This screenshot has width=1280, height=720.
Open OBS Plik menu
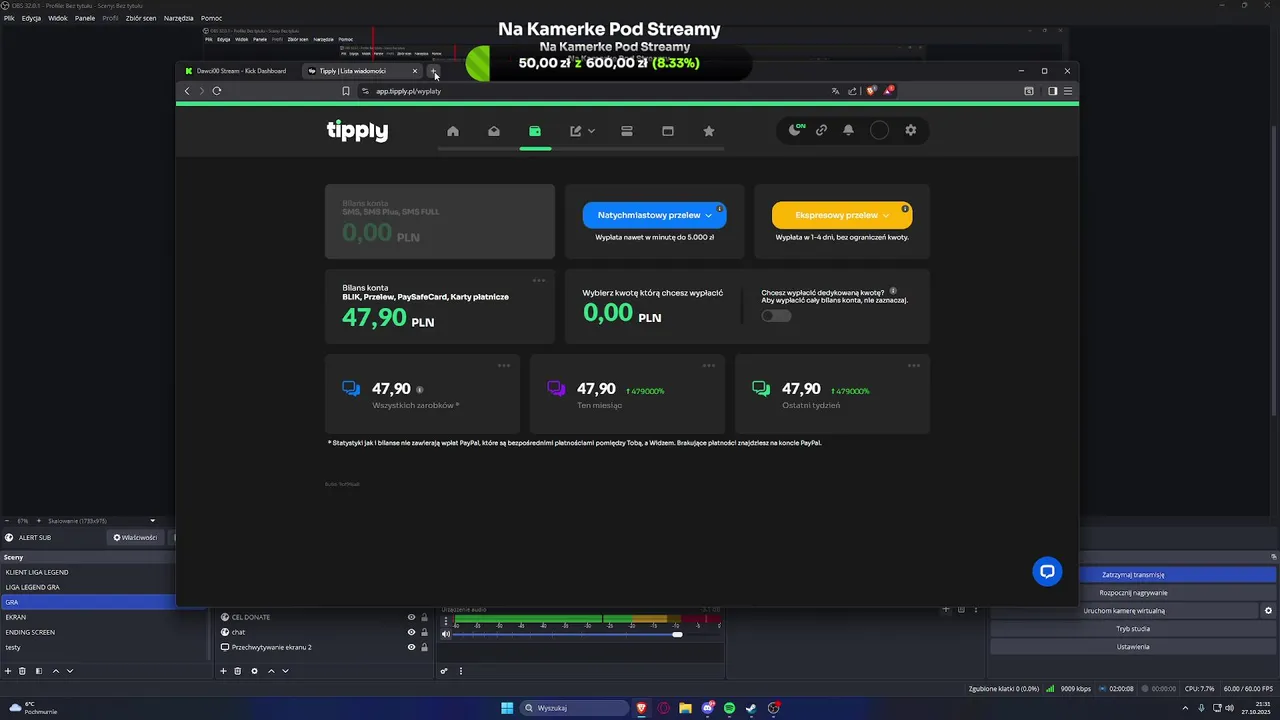point(9,18)
